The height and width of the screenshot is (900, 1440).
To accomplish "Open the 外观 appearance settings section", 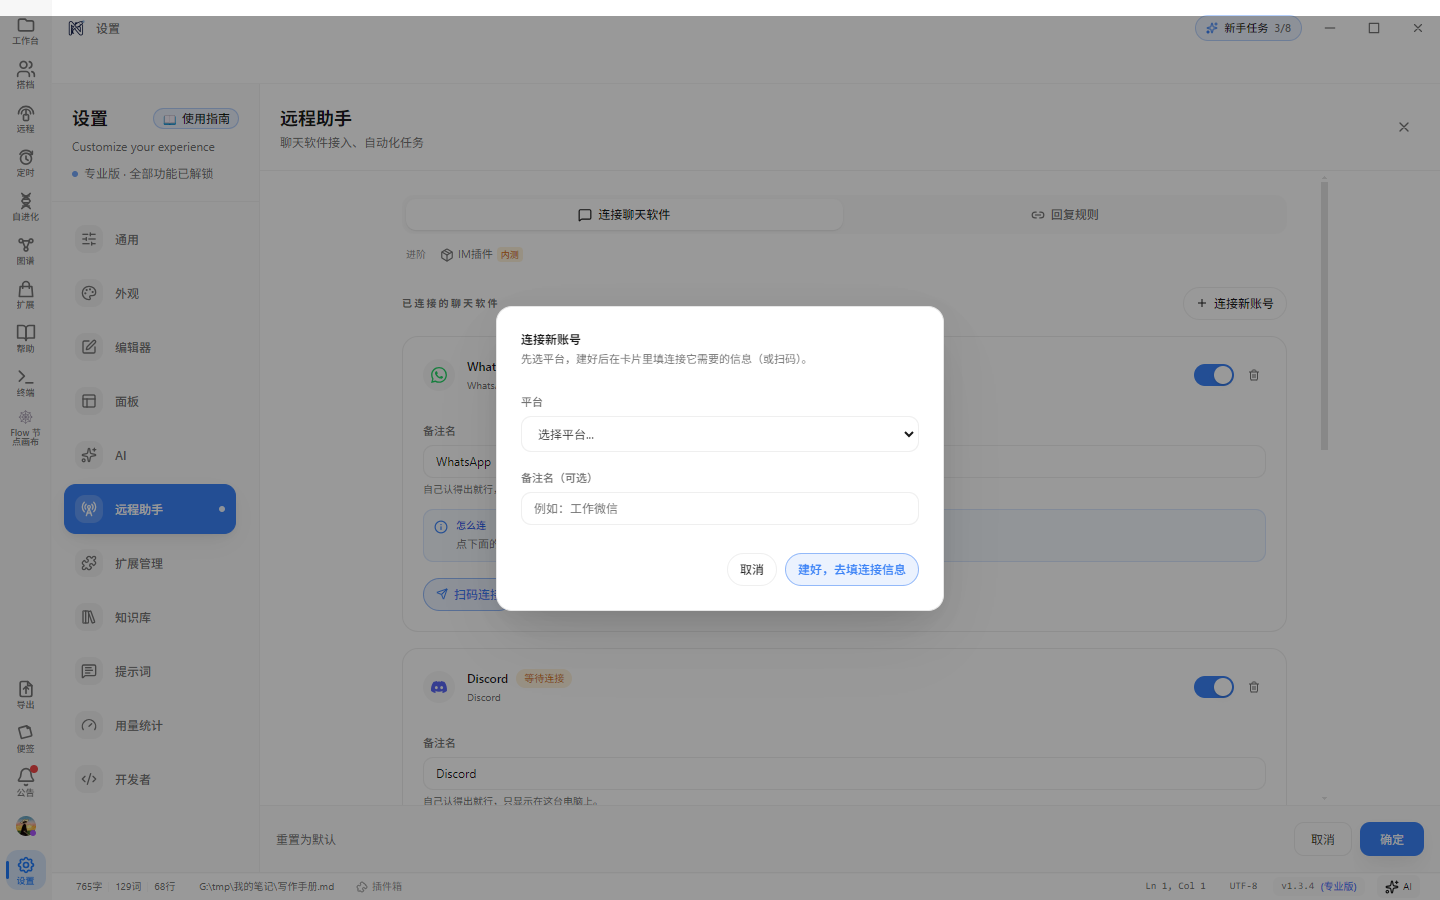I will (150, 294).
